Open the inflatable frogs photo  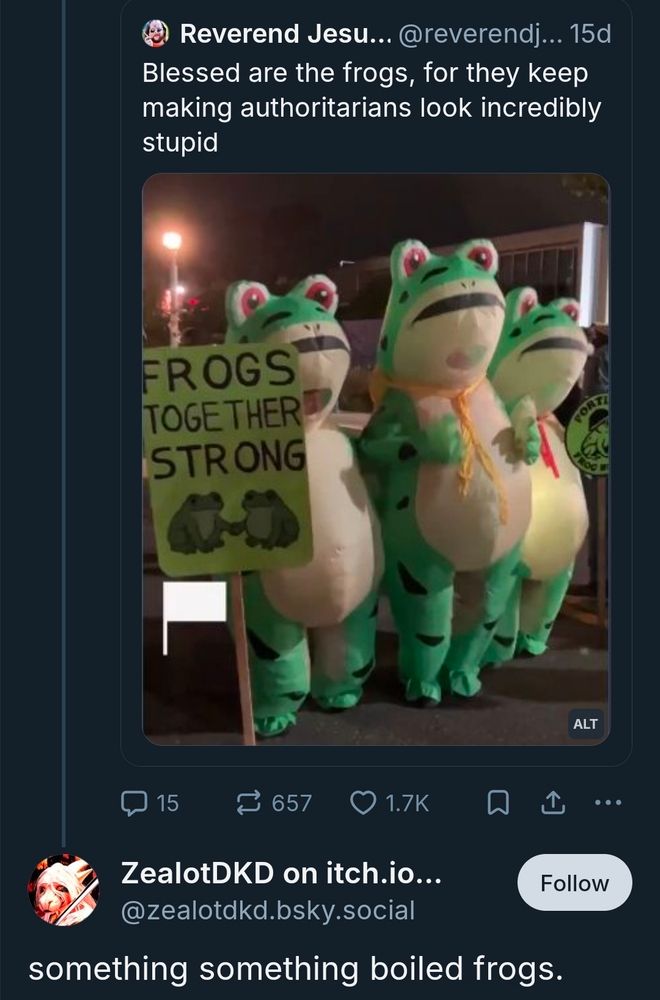(376, 459)
